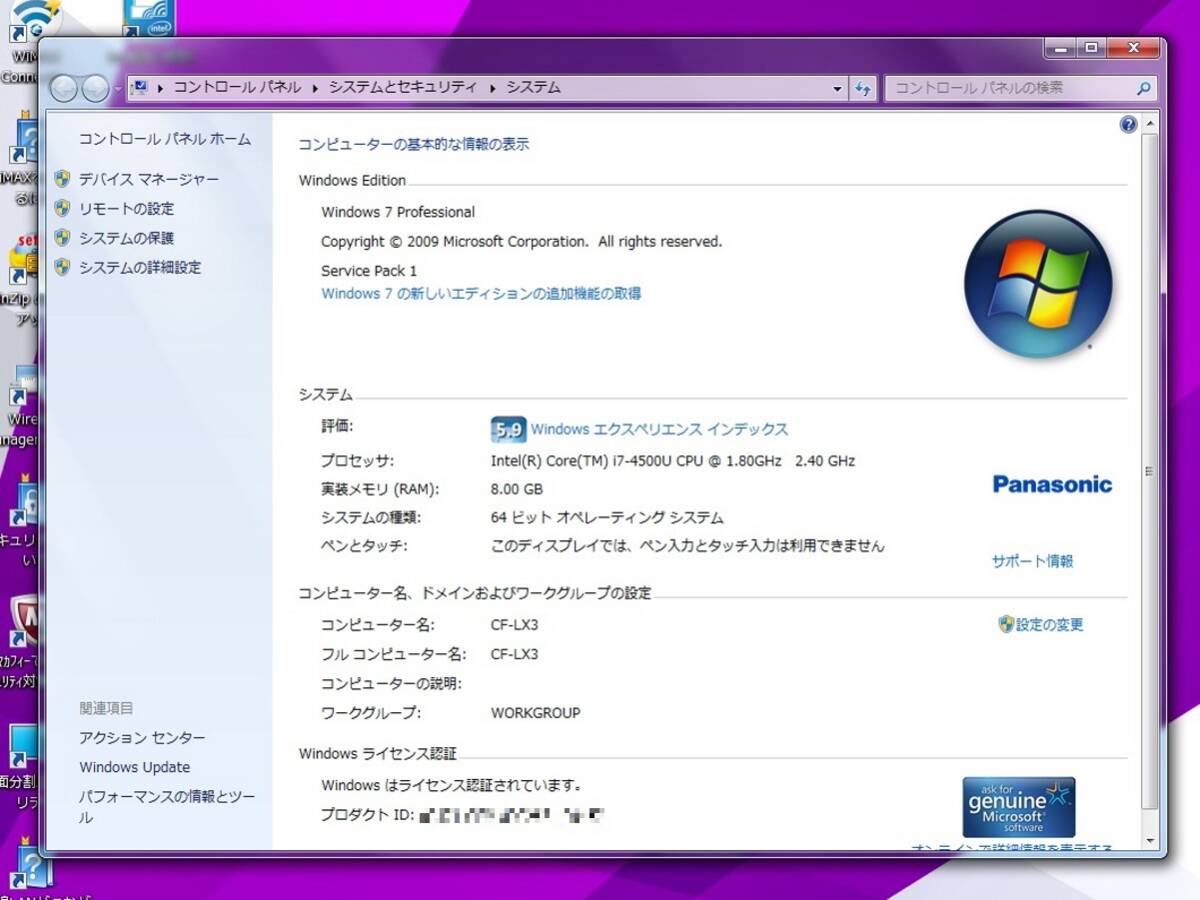The height and width of the screenshot is (900, 1200).
Task: Click scrollbar down arrow in System window
Action: [x=1150, y=839]
